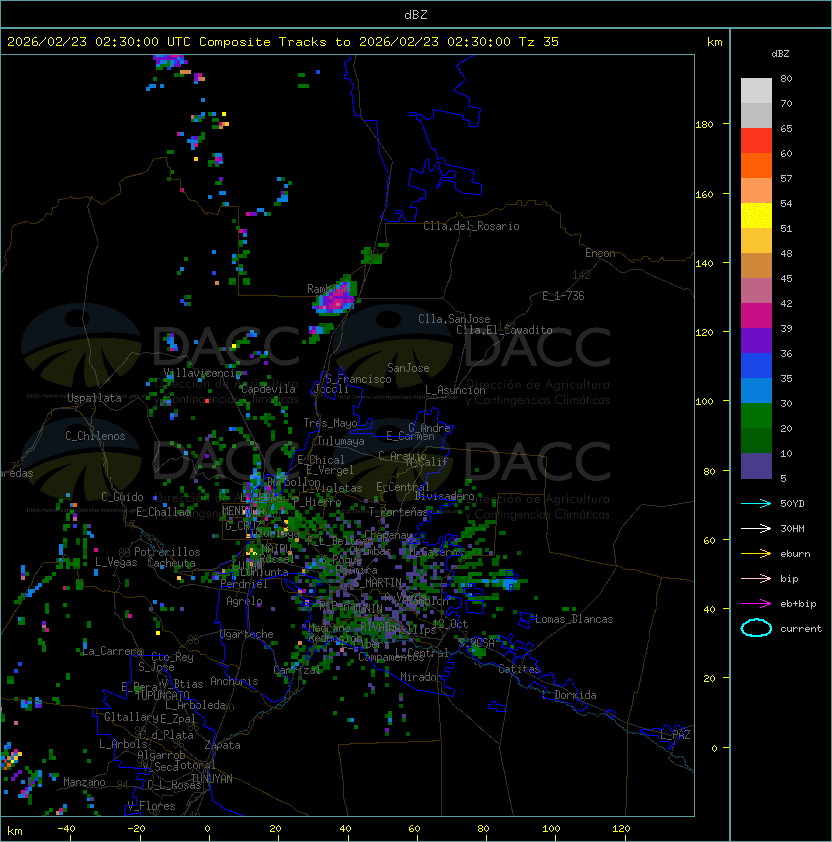Click the 'Anchoris' map label
The image size is (832, 842).
click(x=234, y=681)
